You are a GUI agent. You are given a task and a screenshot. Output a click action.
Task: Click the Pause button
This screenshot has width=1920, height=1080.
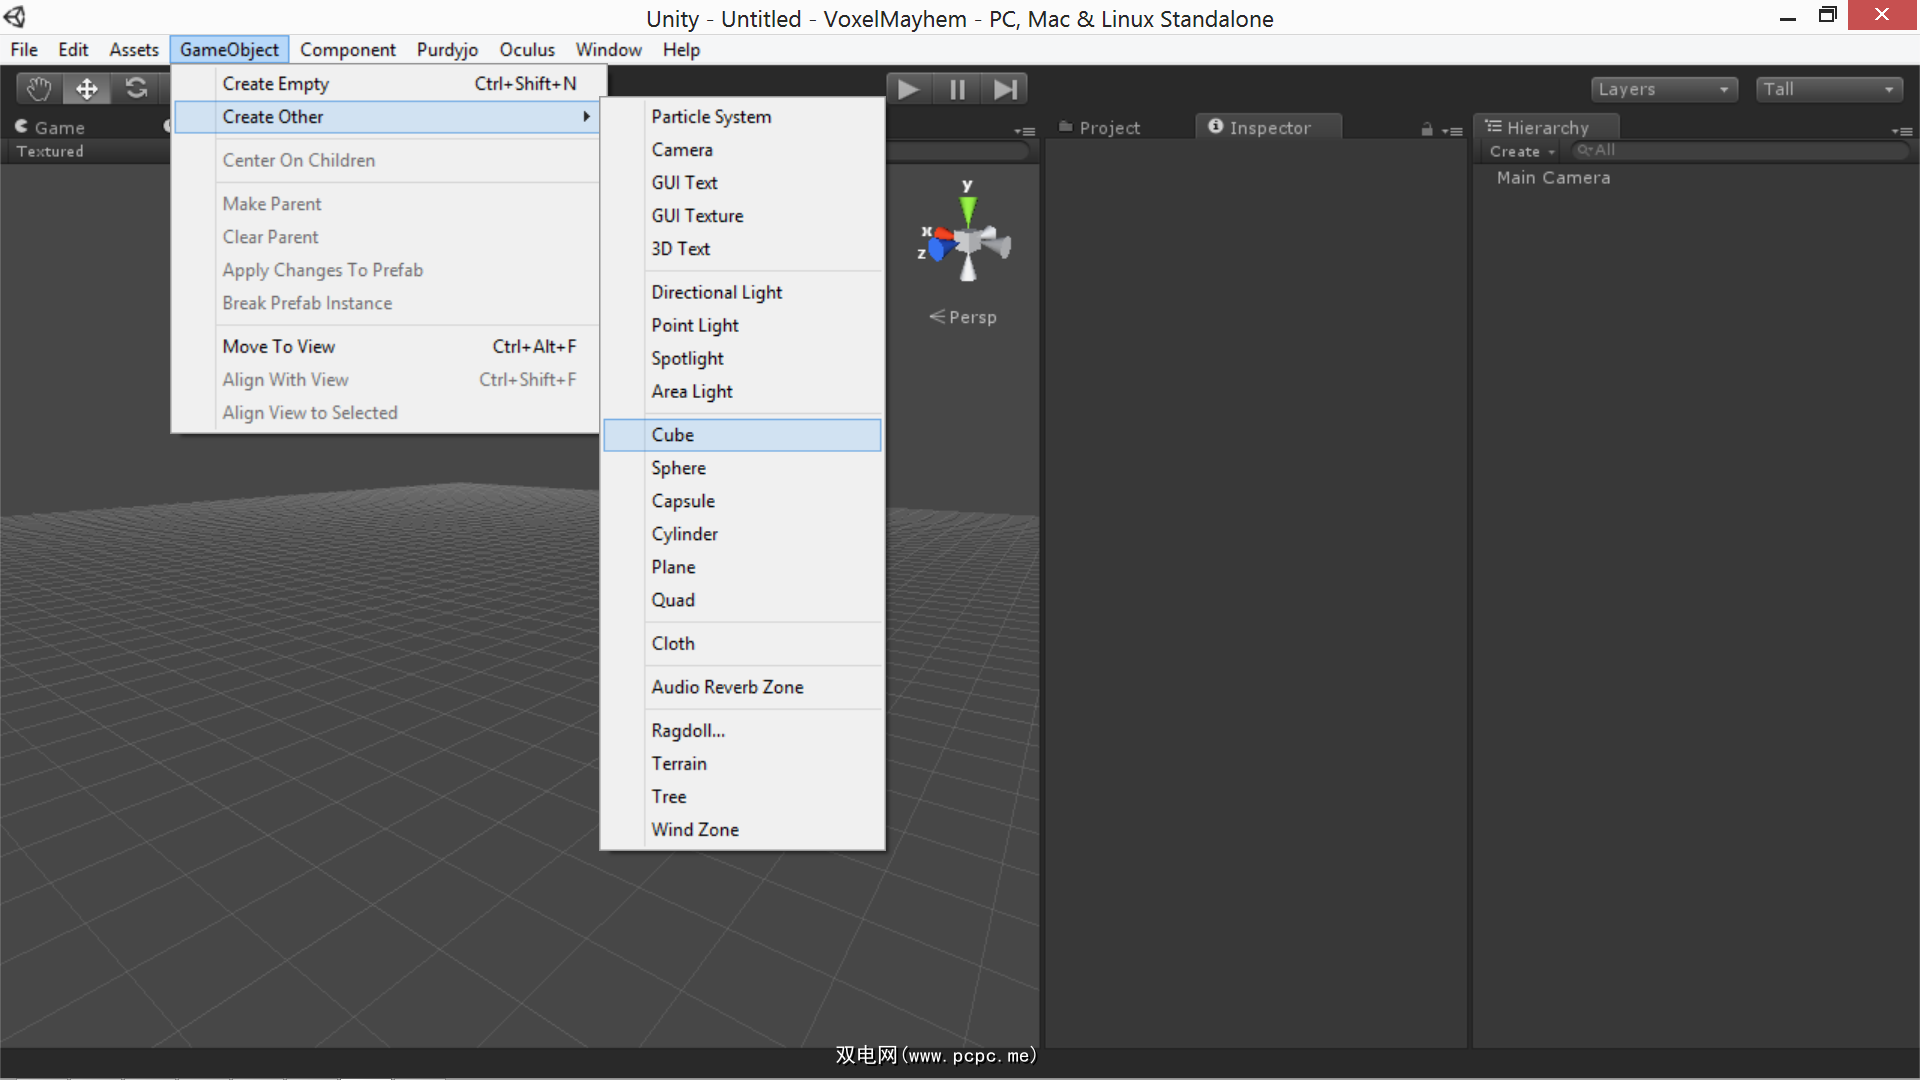(957, 90)
